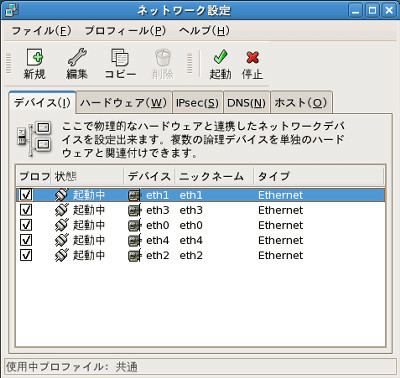Click the plug status icon in eth4 row

click(62, 240)
